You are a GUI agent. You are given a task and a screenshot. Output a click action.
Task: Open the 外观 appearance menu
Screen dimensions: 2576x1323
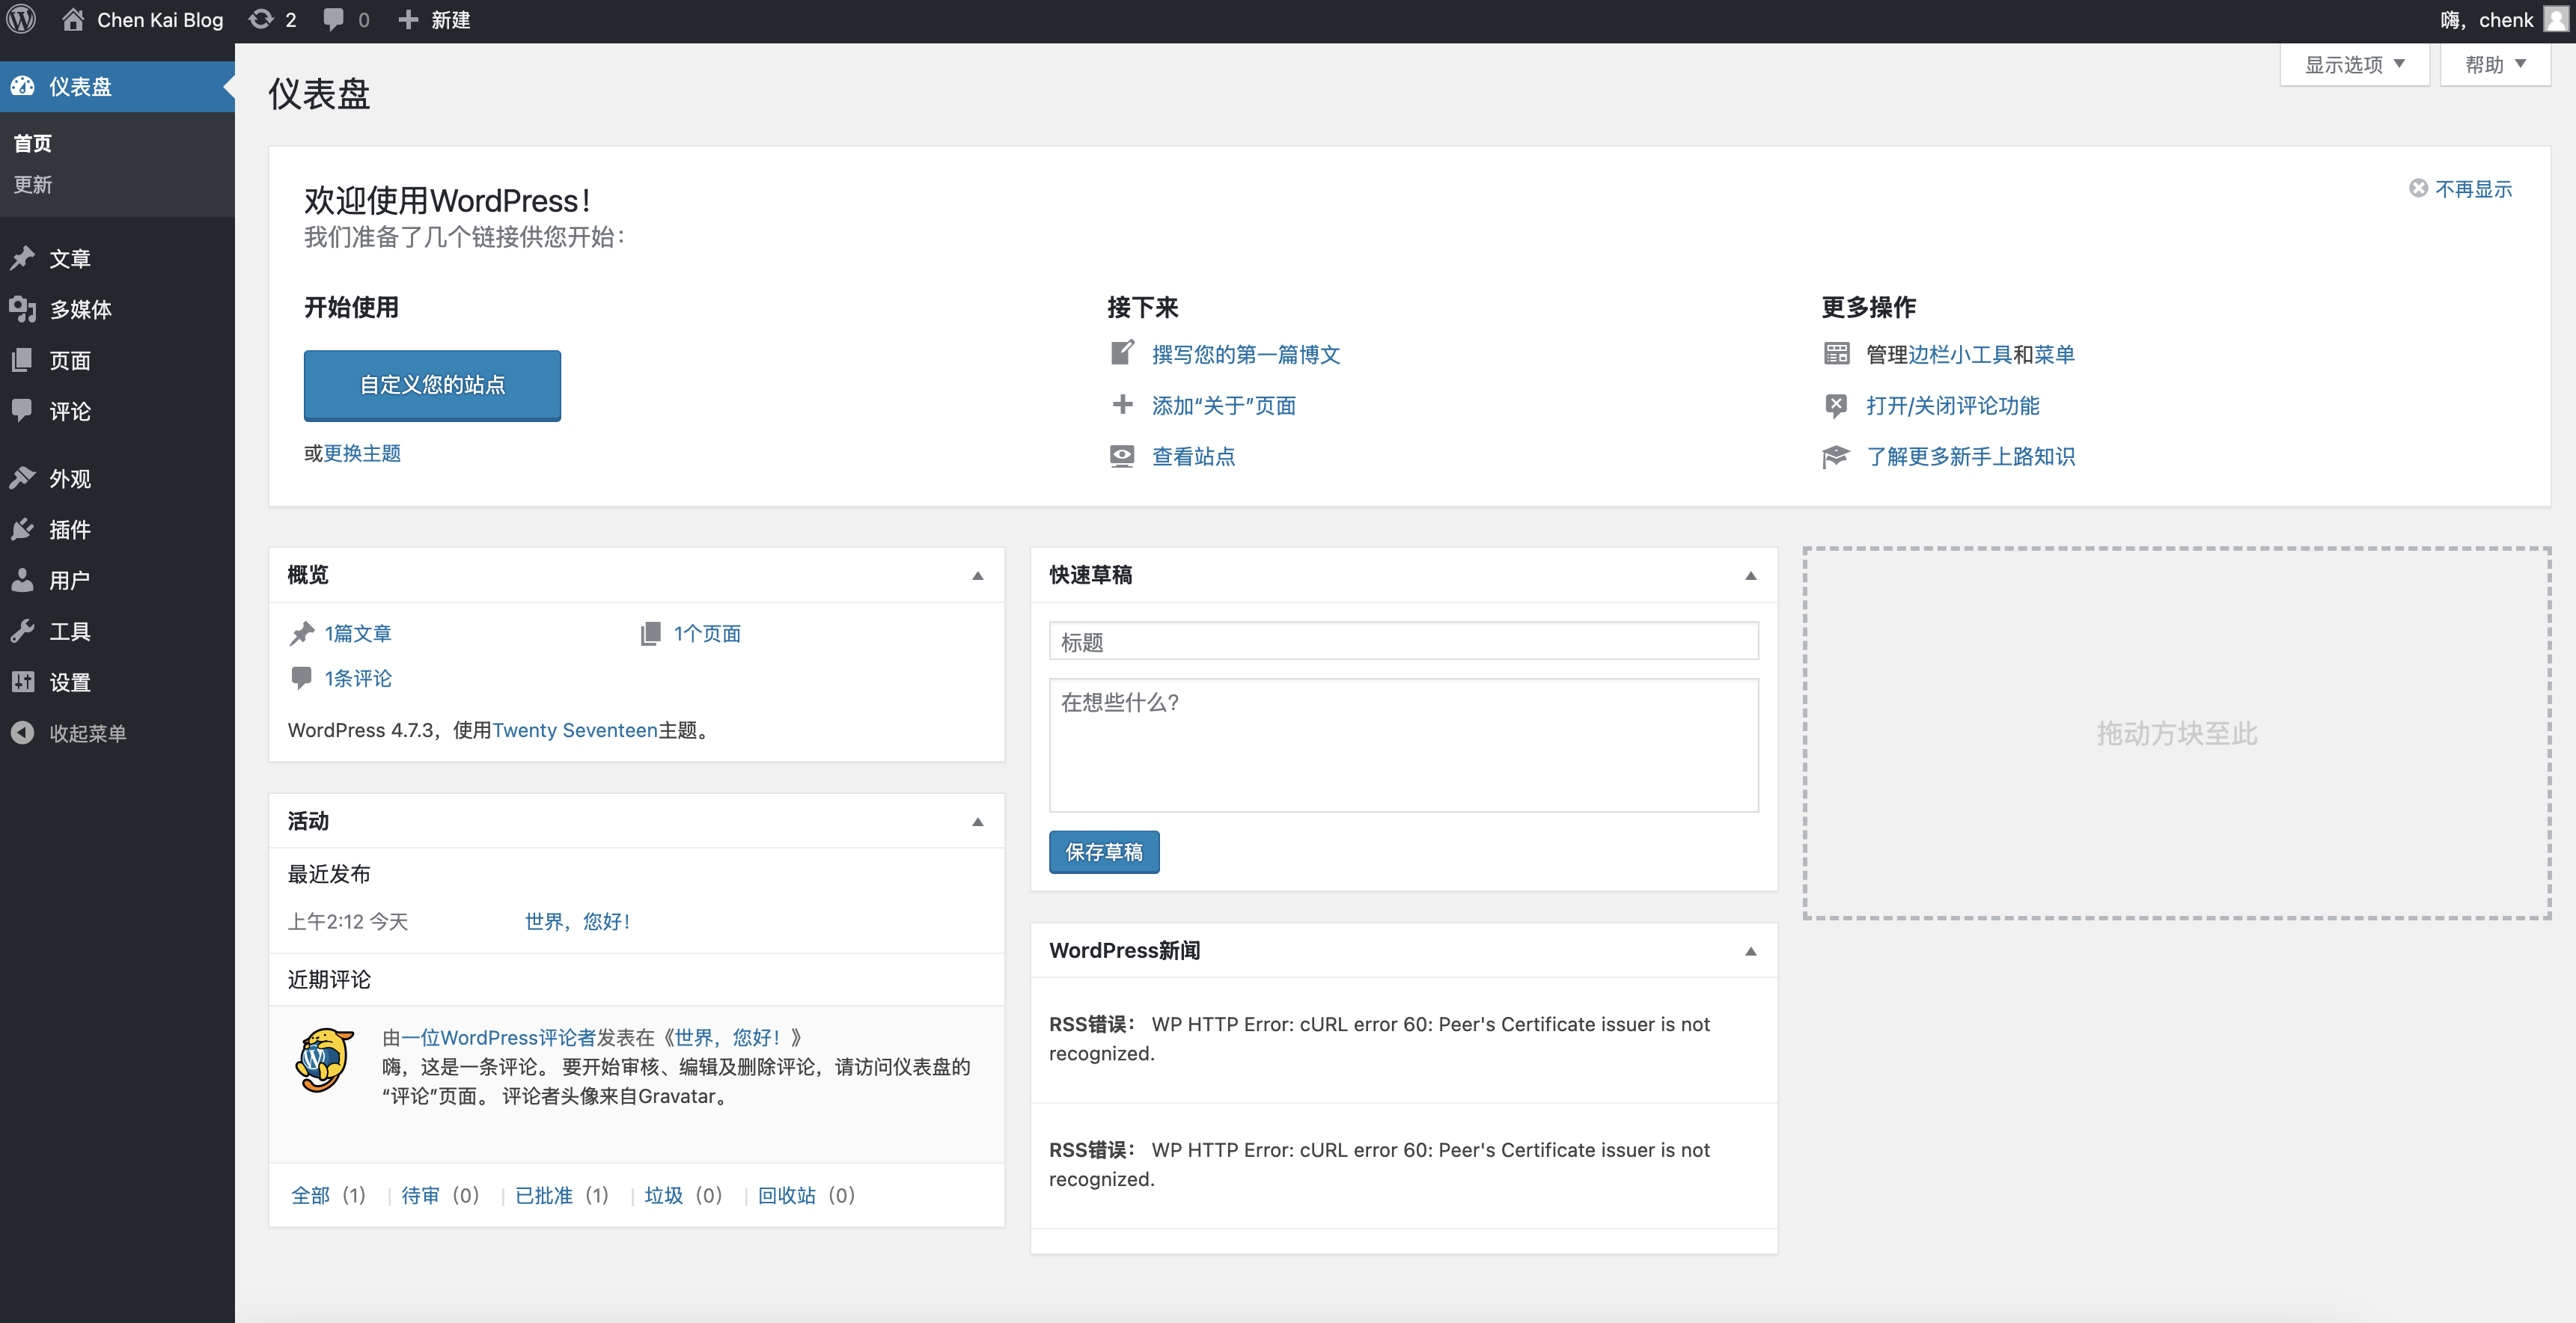point(69,478)
